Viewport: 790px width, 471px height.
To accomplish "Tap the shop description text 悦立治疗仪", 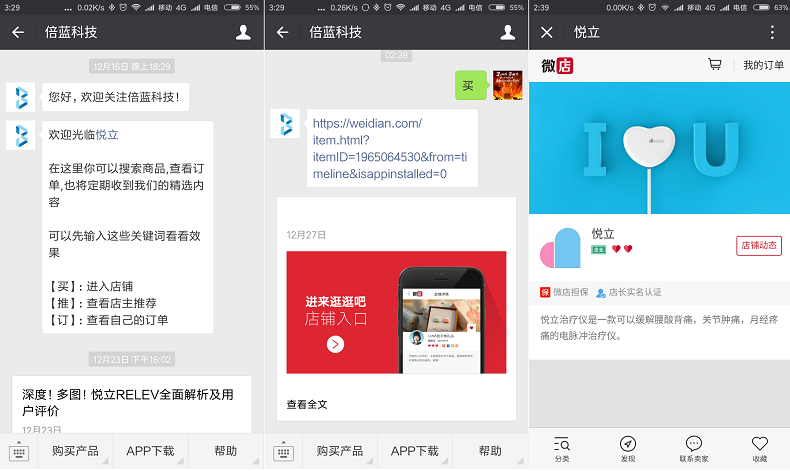I will [x=659, y=327].
